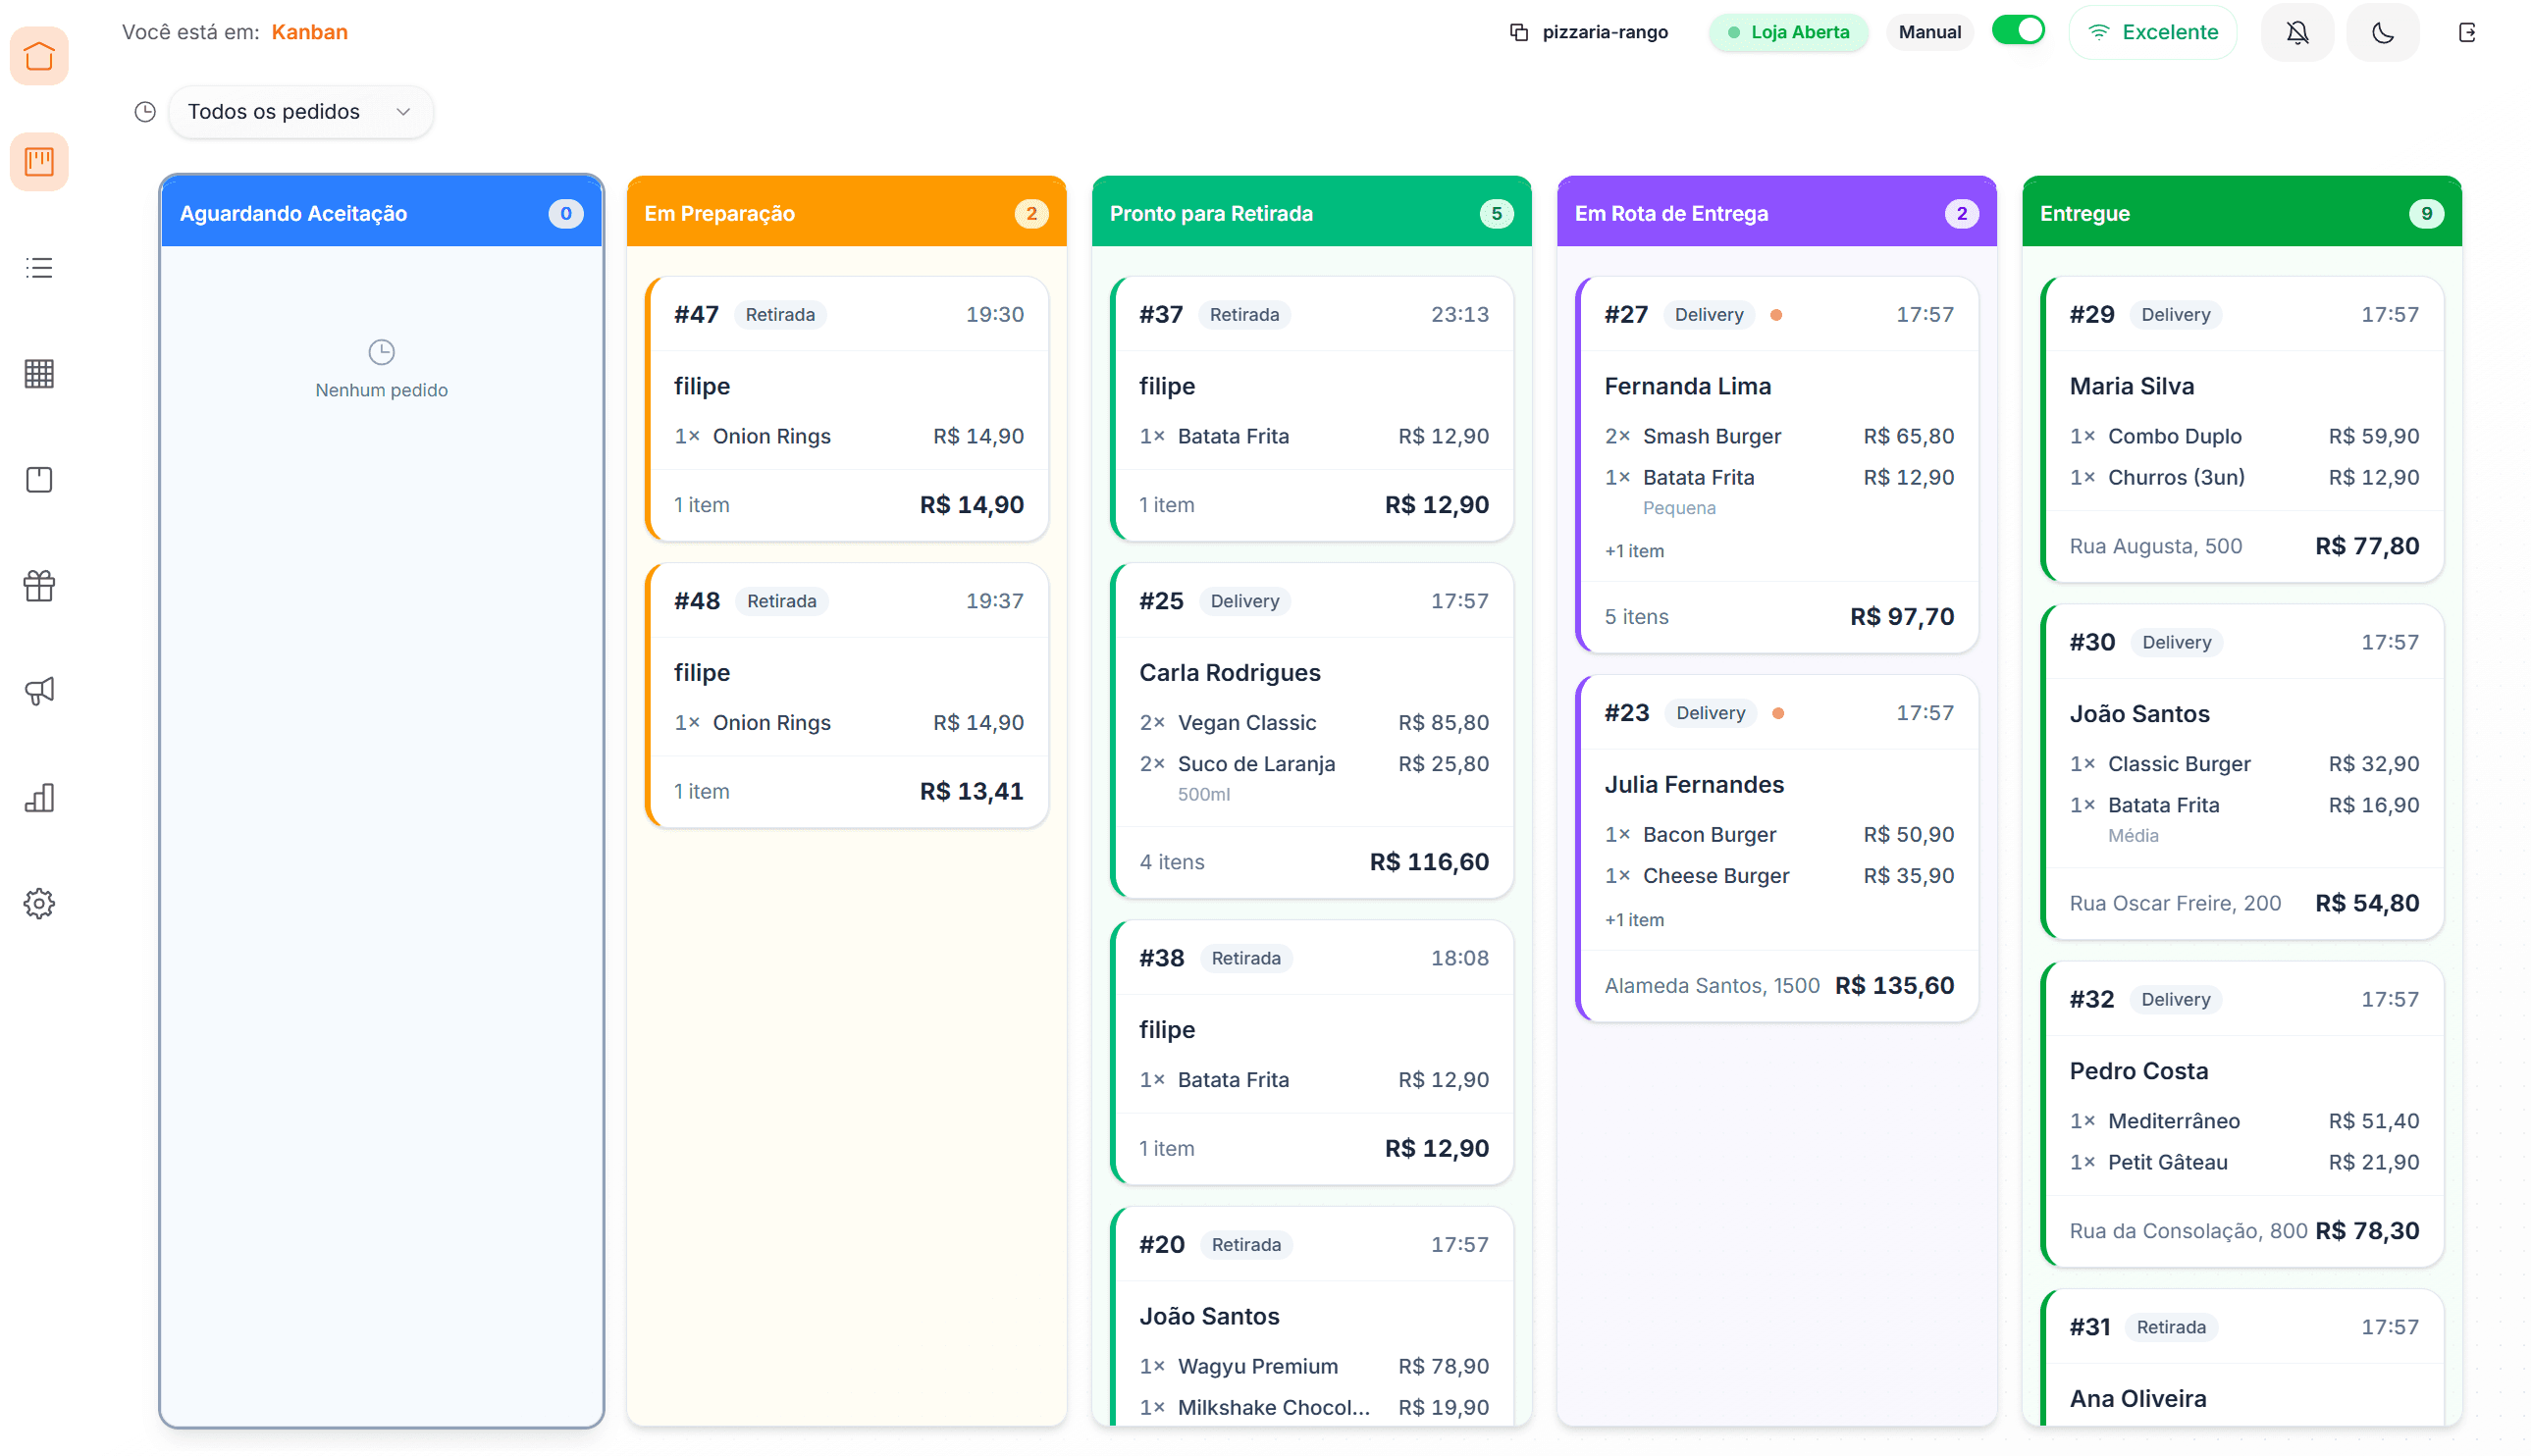Click the clock icon beside order filter
Screen dimensions: 2531x1456
click(144, 111)
